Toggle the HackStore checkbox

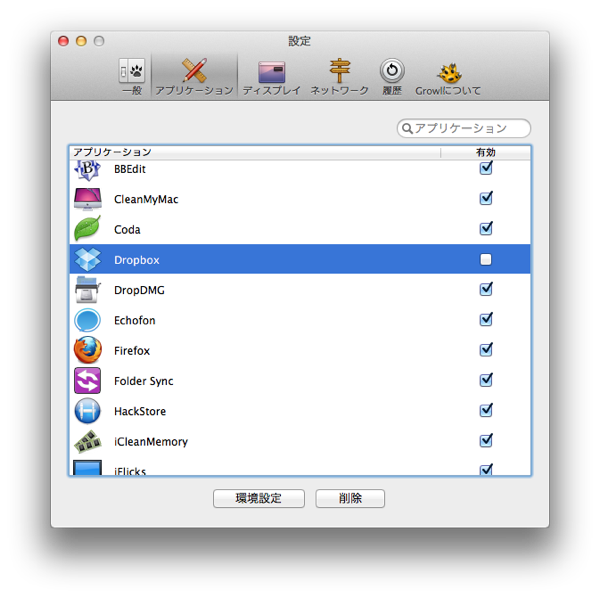pos(486,410)
